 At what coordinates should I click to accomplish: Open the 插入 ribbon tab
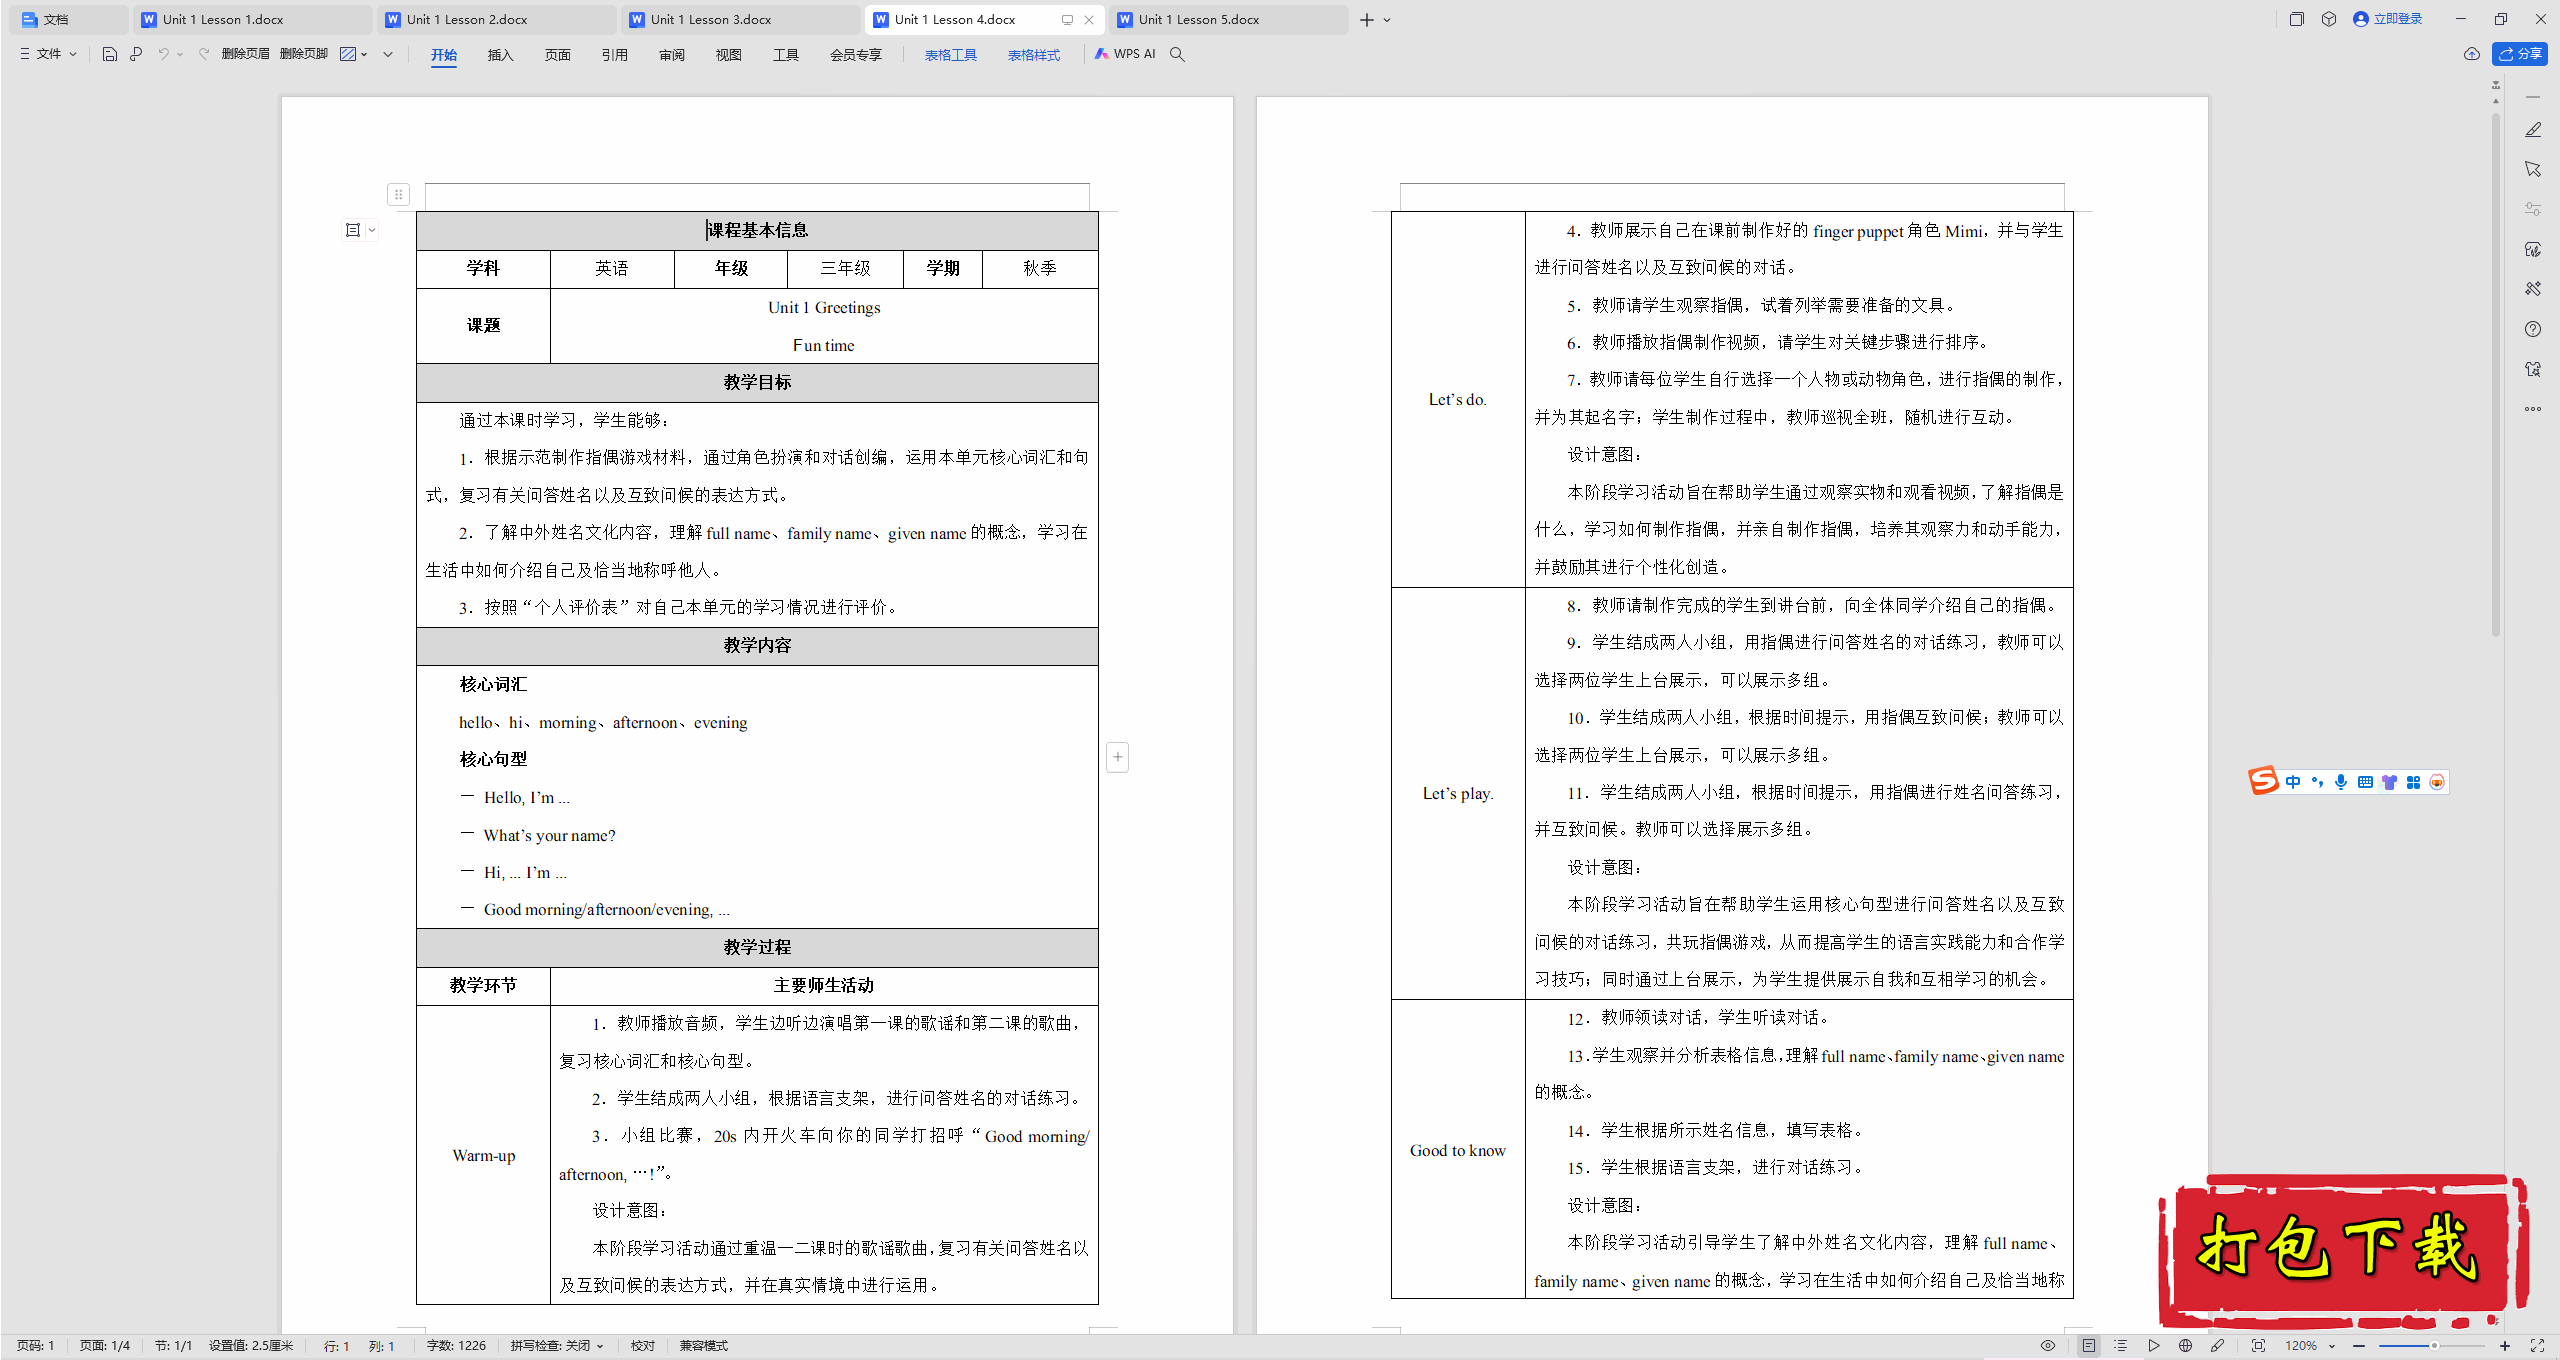(x=500, y=55)
